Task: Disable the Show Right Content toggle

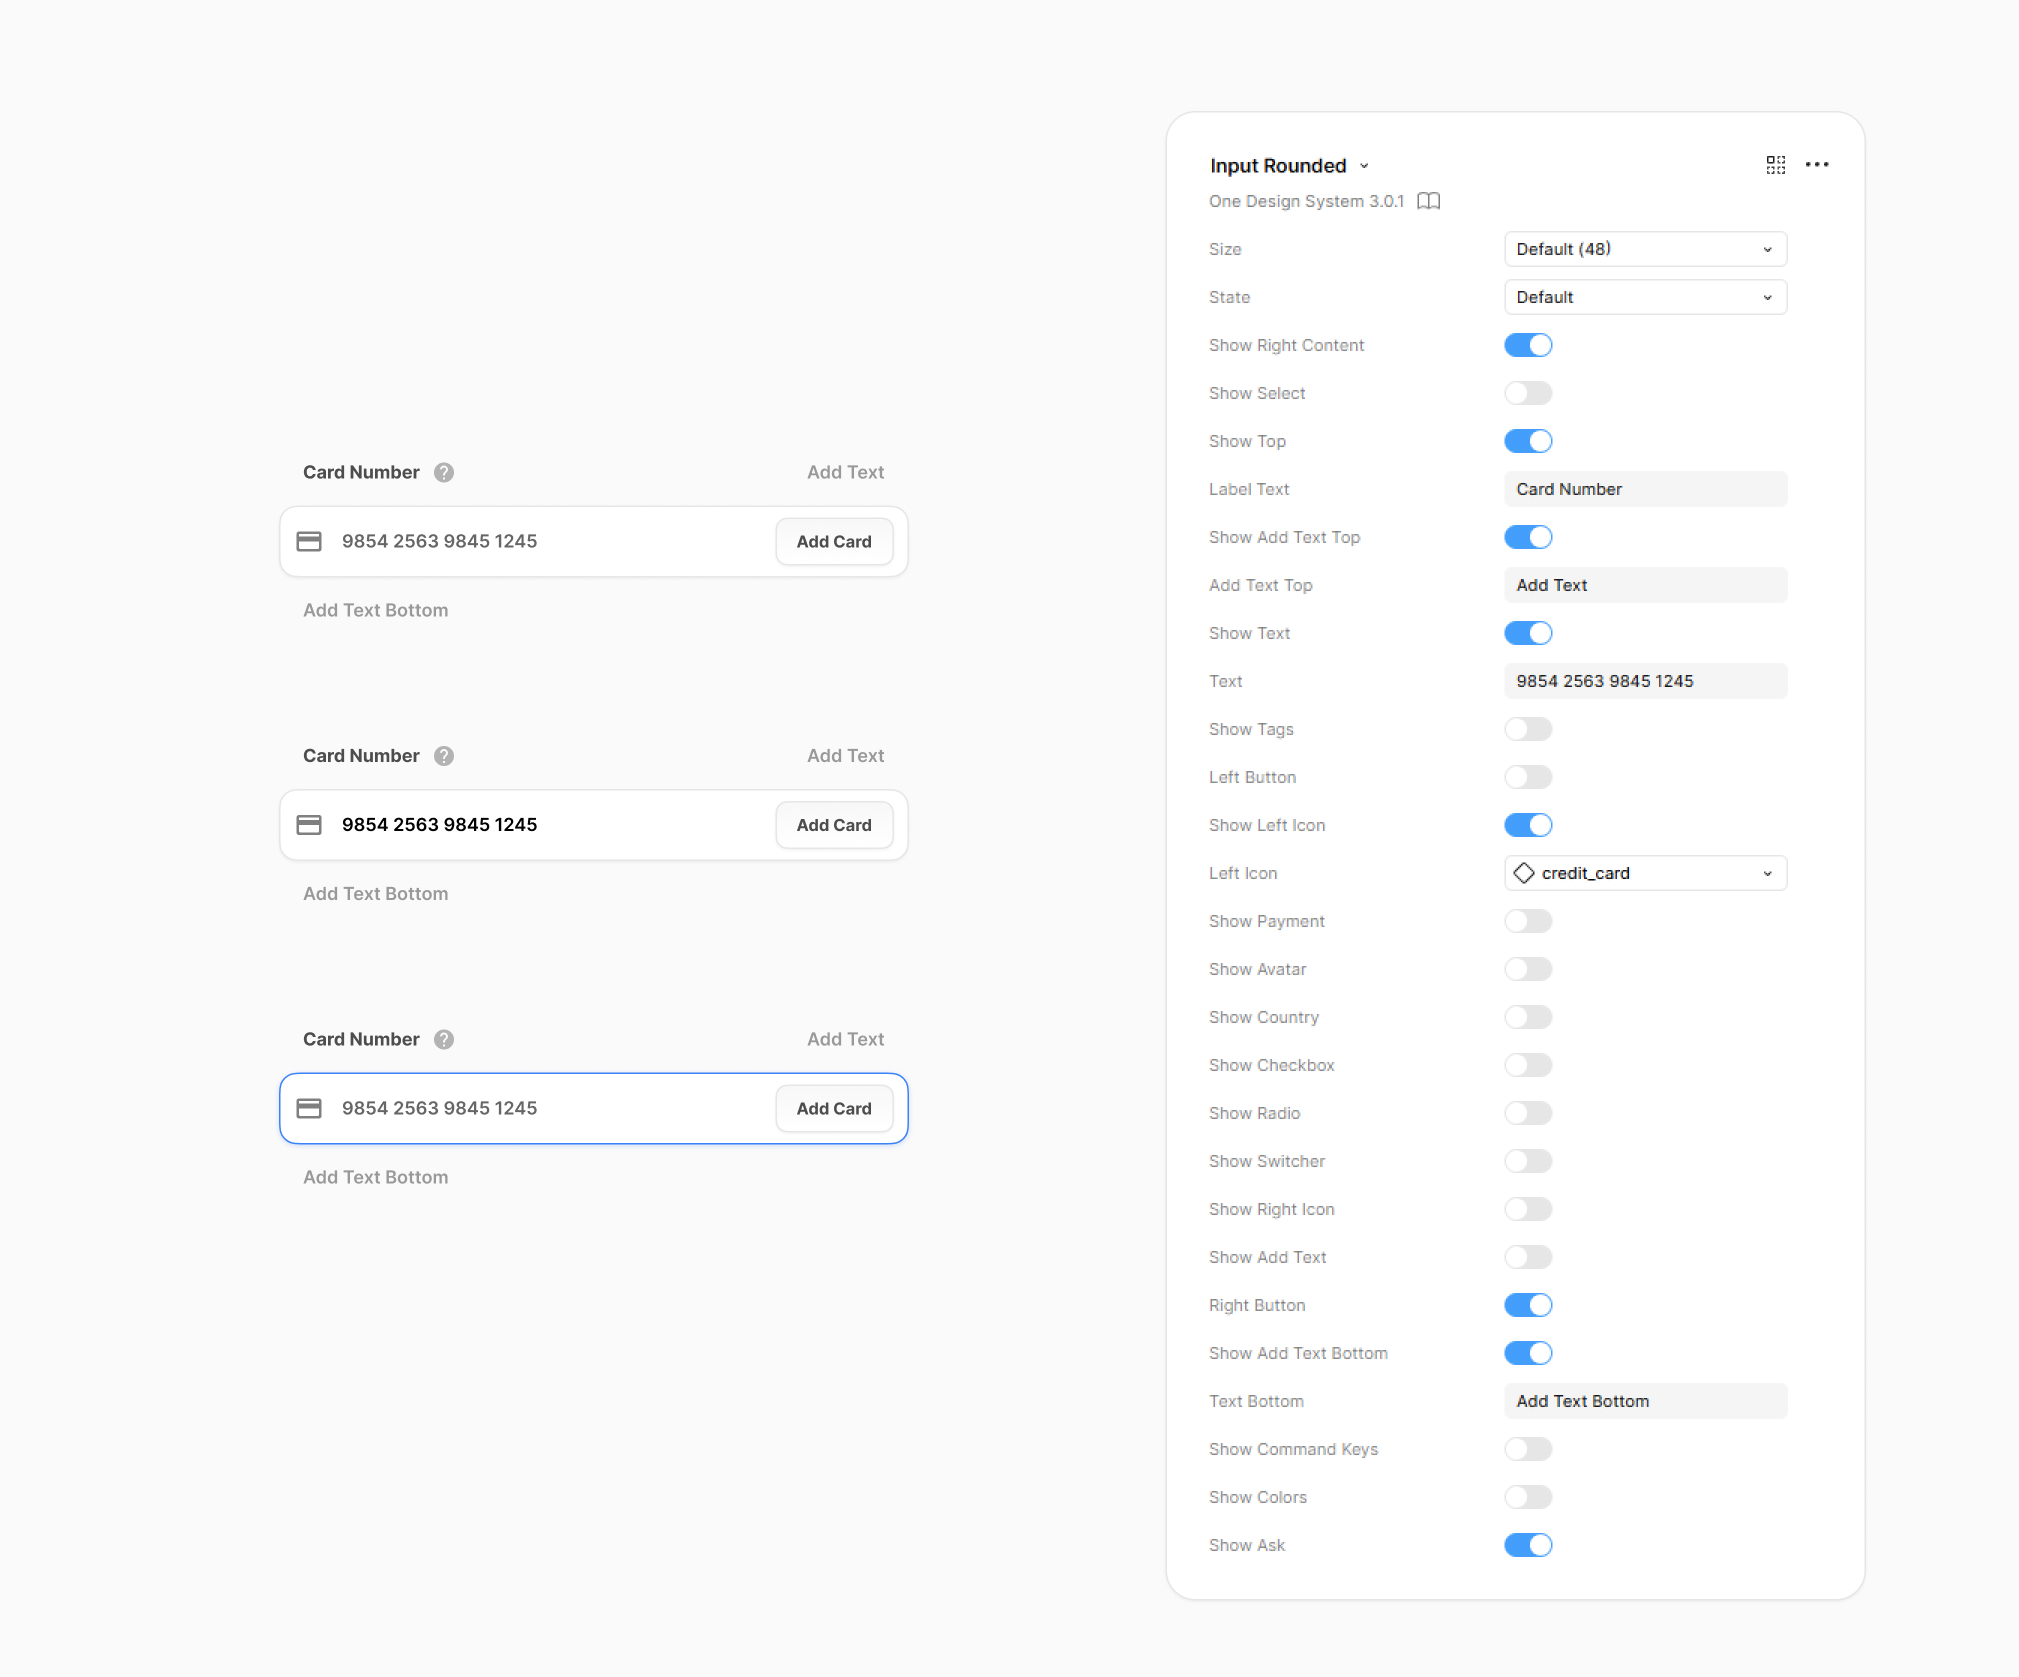Action: point(1528,345)
